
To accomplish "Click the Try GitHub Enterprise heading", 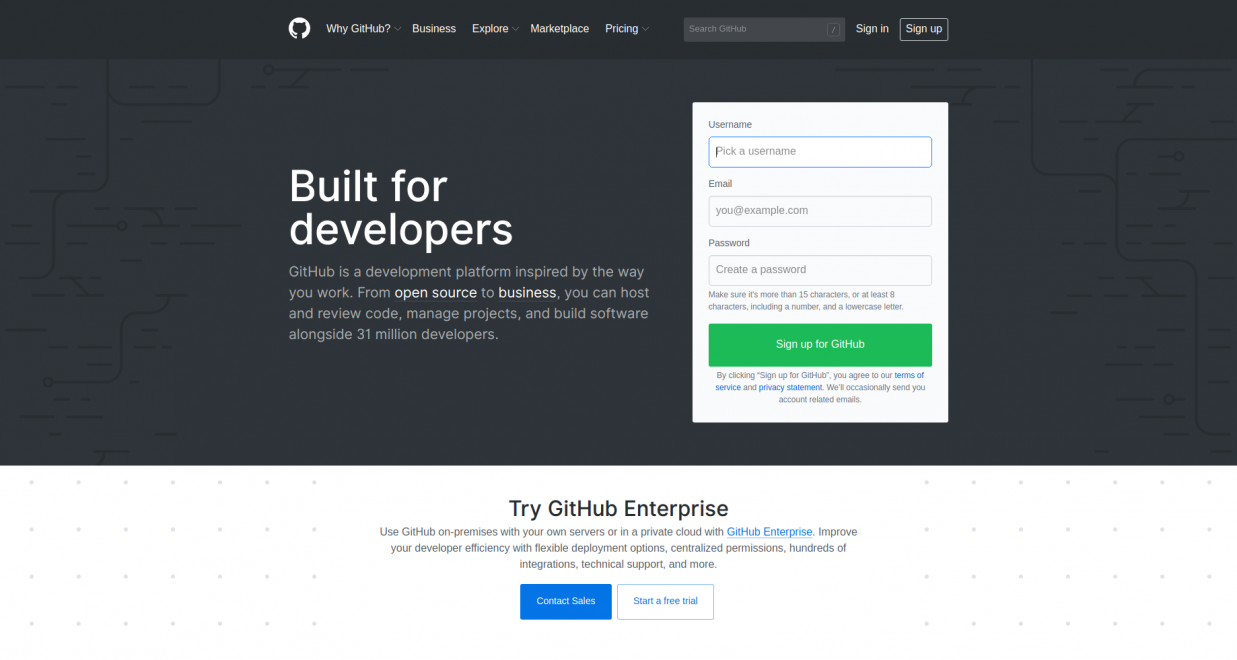I will click(618, 508).
